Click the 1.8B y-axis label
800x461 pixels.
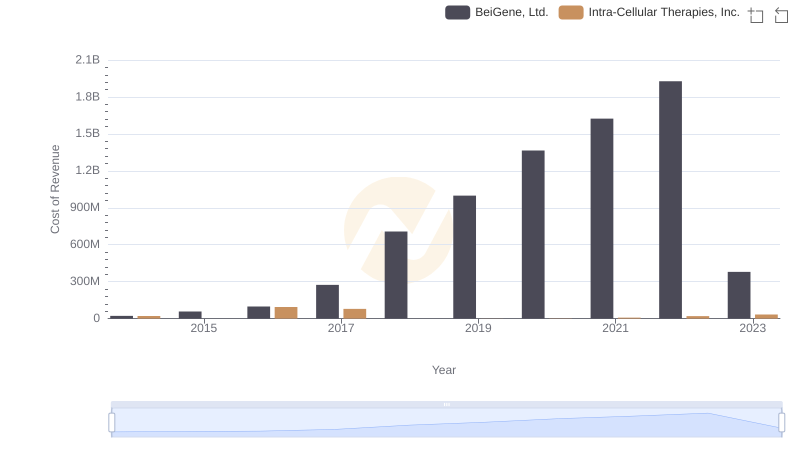pos(87,97)
